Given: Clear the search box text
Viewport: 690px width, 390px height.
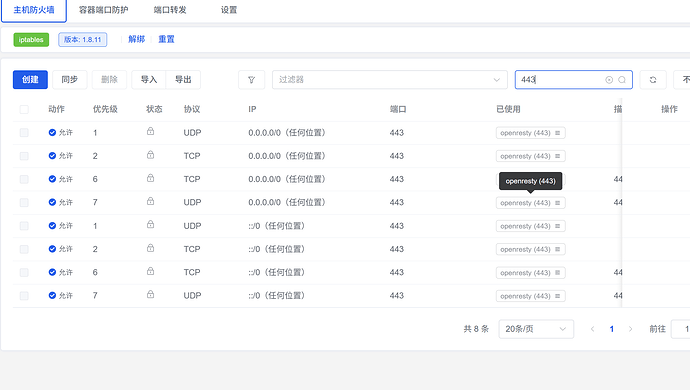Looking at the screenshot, I should pyautogui.click(x=609, y=80).
